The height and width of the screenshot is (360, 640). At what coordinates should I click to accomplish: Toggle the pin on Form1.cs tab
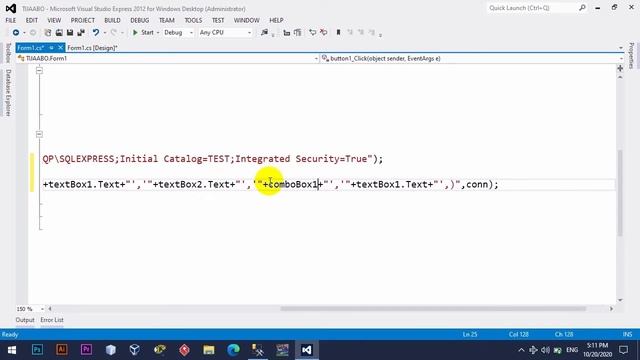click(51, 48)
